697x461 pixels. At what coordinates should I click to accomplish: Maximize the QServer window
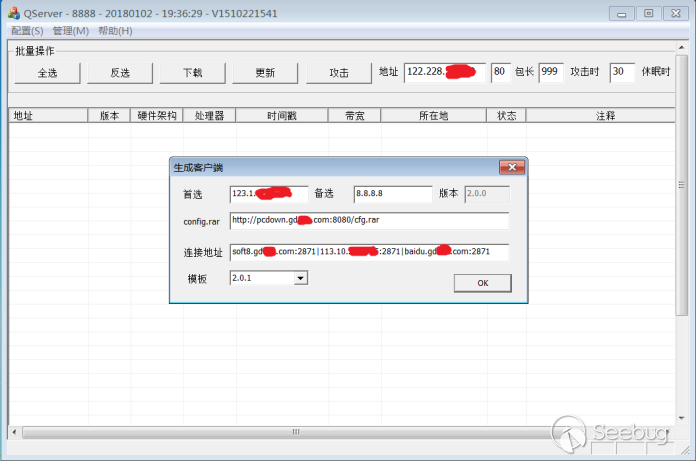point(649,13)
